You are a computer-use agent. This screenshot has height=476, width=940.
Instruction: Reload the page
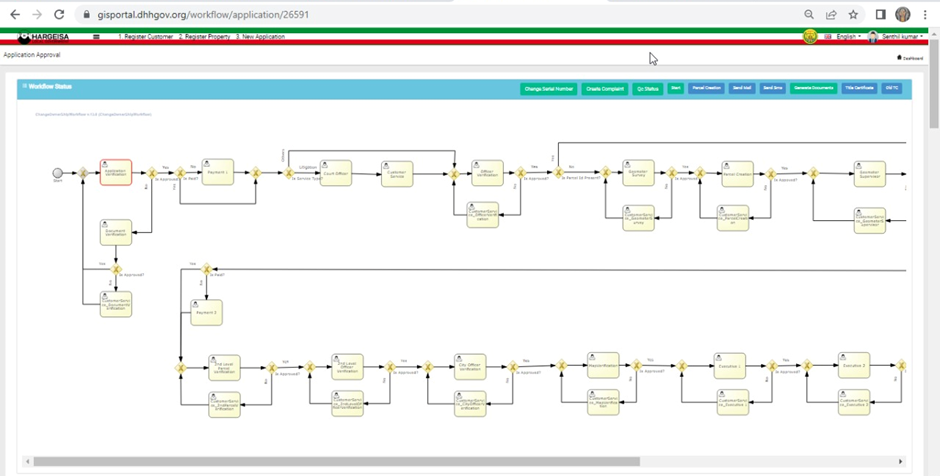pyautogui.click(x=59, y=14)
